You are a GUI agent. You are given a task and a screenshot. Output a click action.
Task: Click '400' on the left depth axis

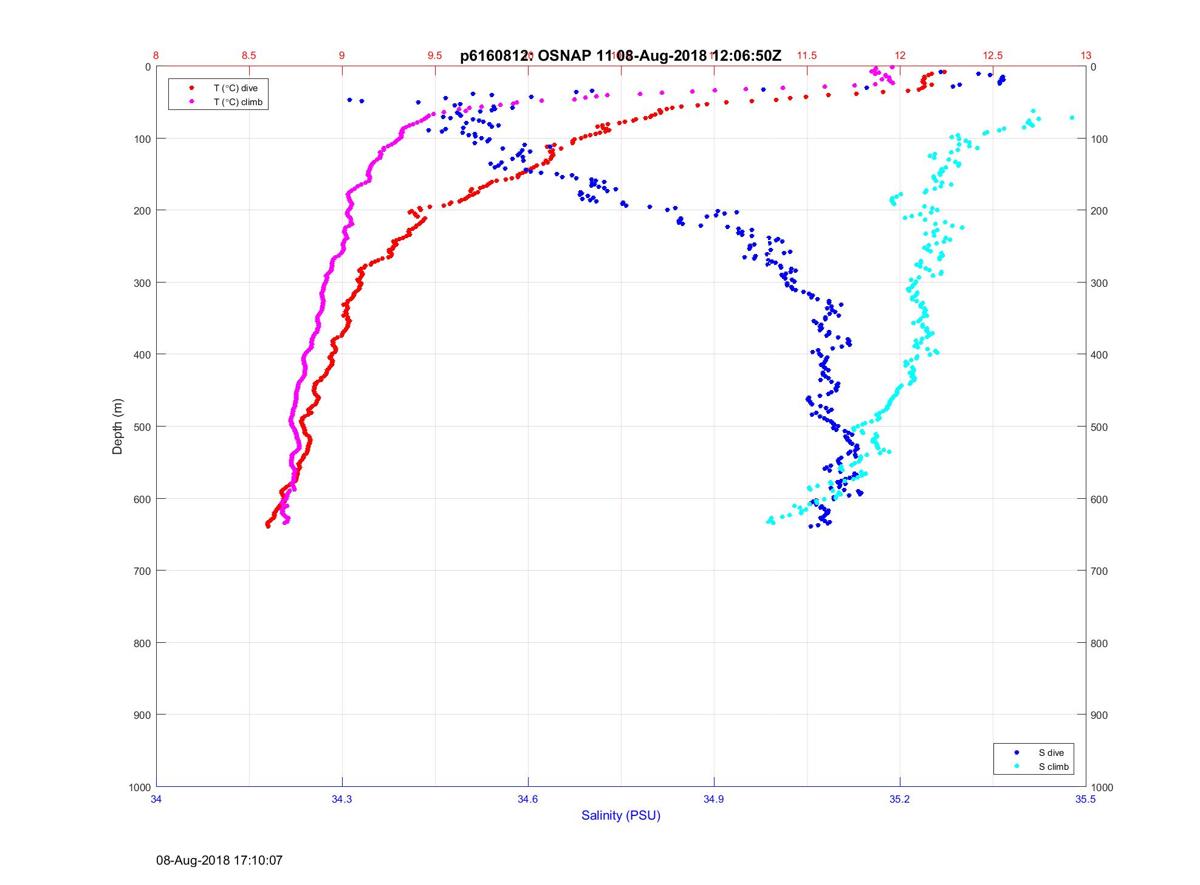pyautogui.click(x=142, y=355)
